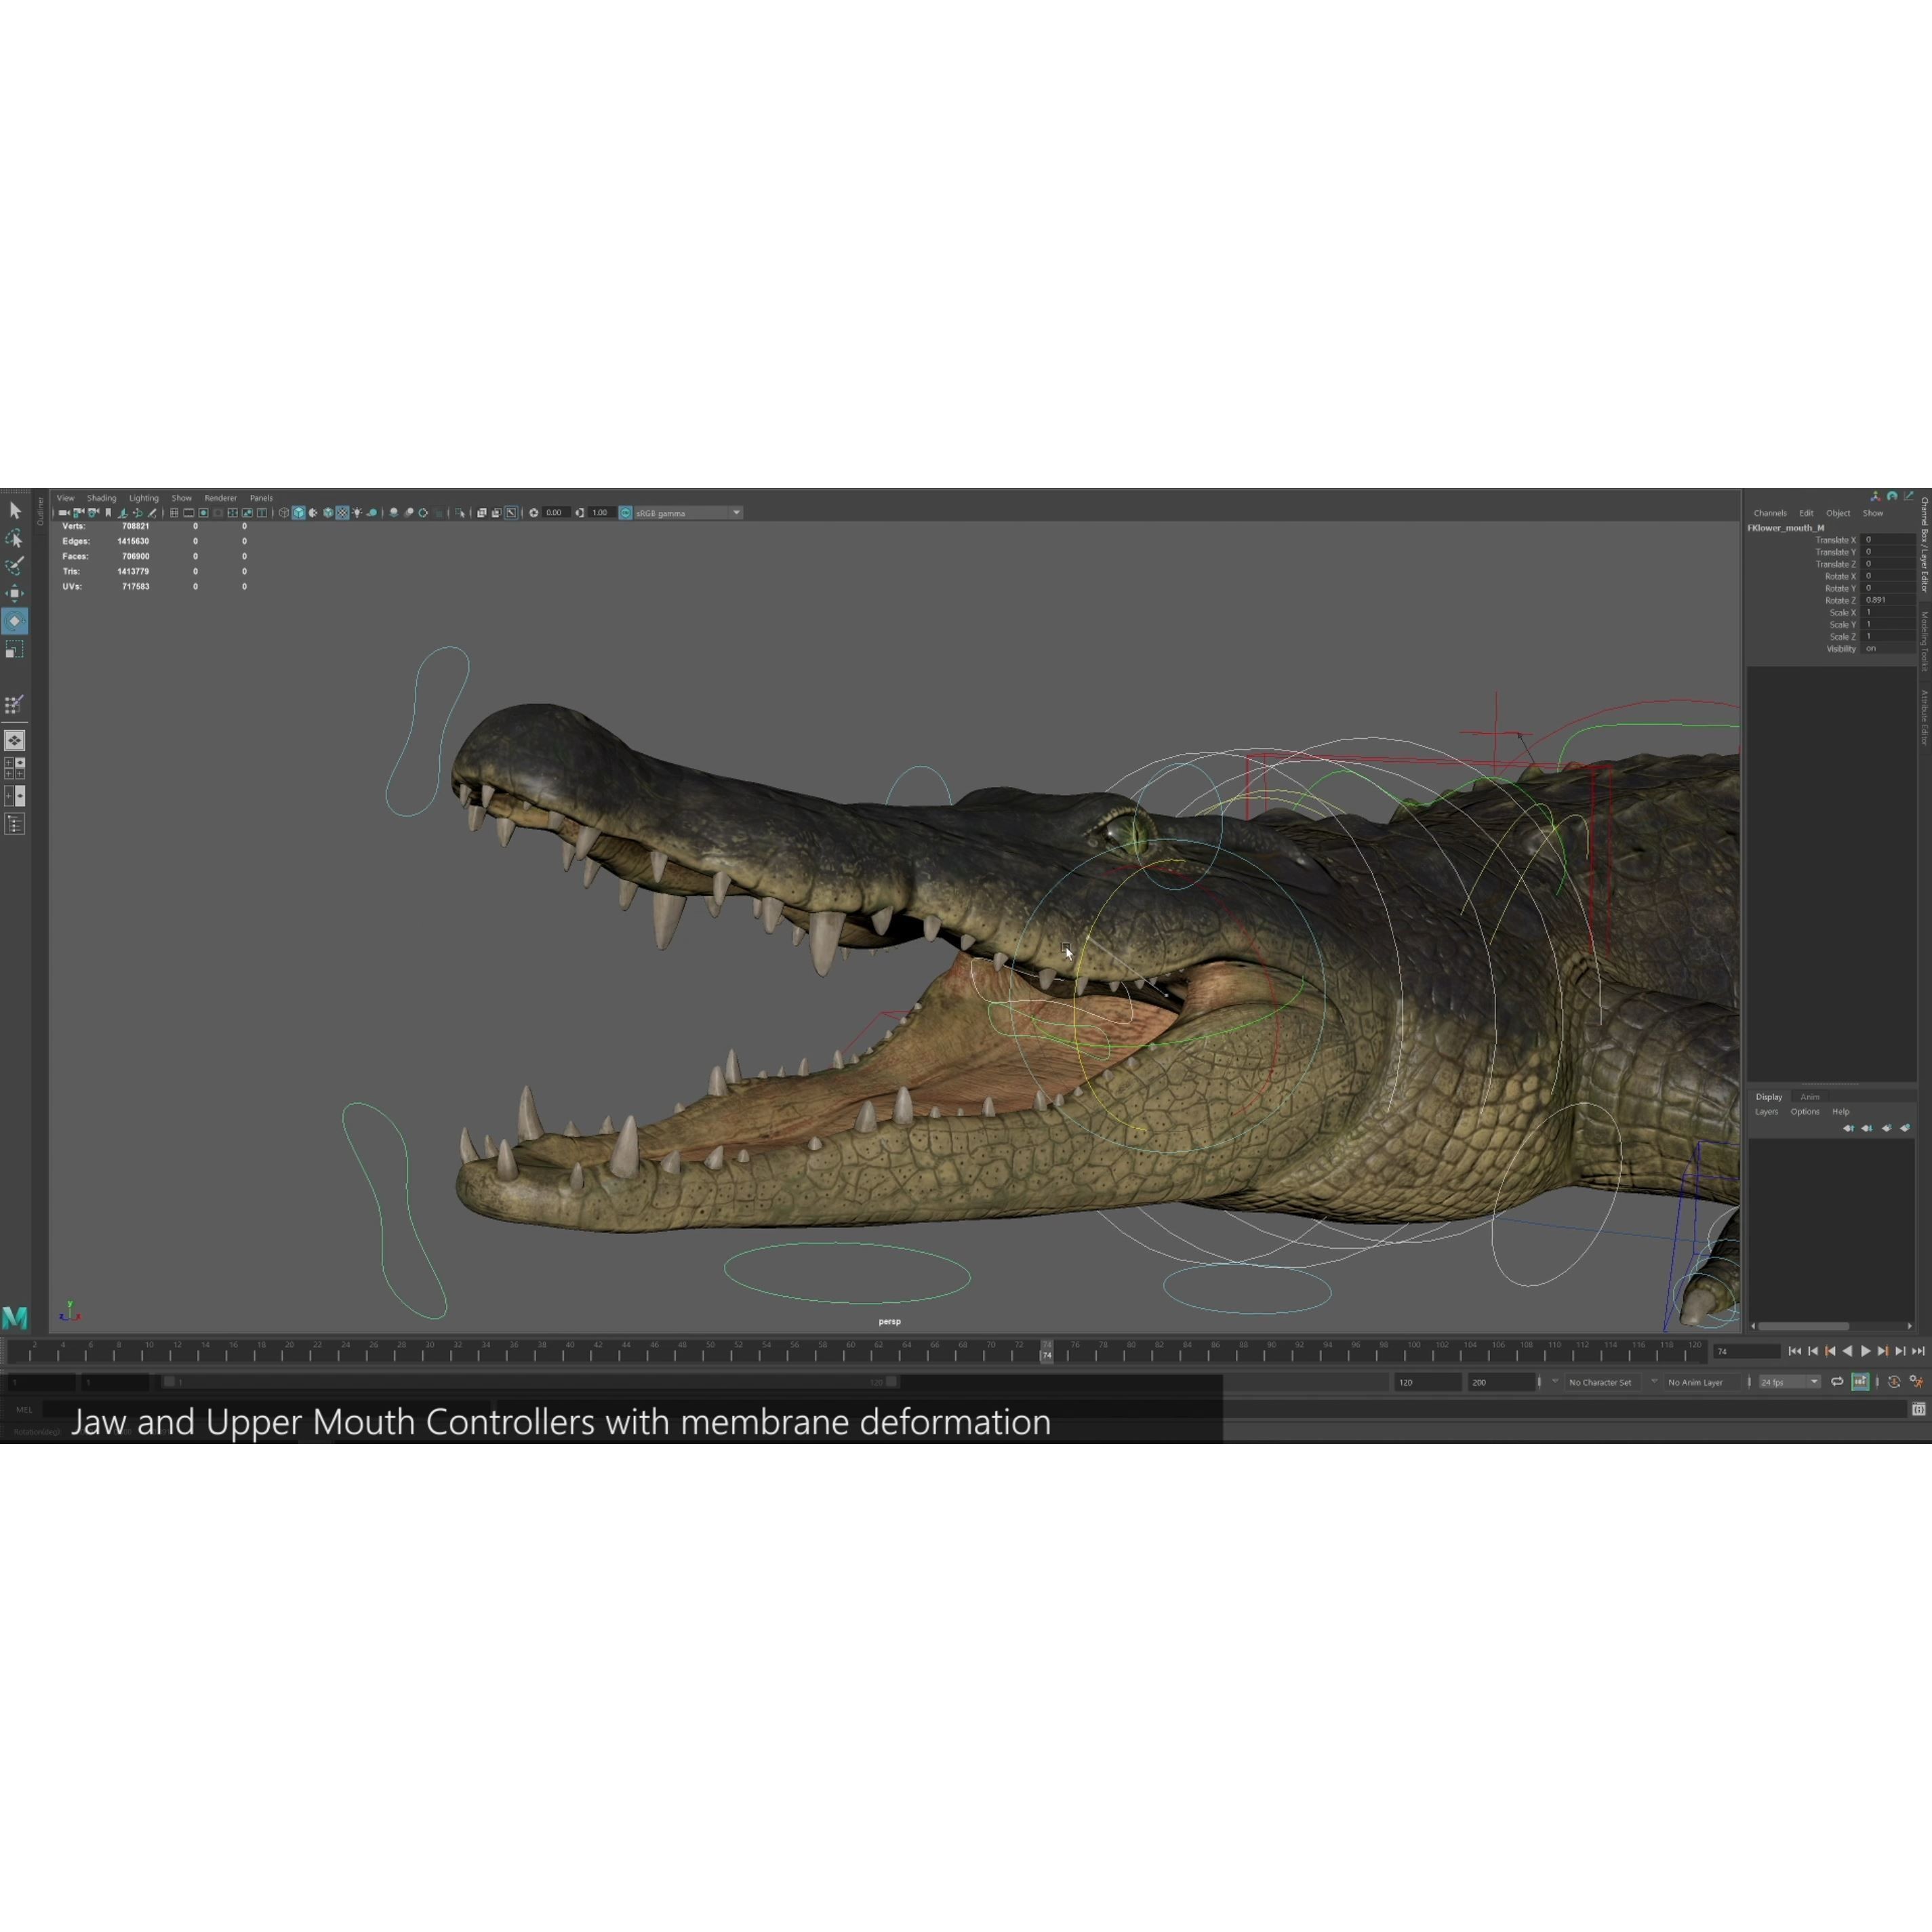Choose the Paint Selection tool
The image size is (1932, 1932).
click(x=15, y=566)
